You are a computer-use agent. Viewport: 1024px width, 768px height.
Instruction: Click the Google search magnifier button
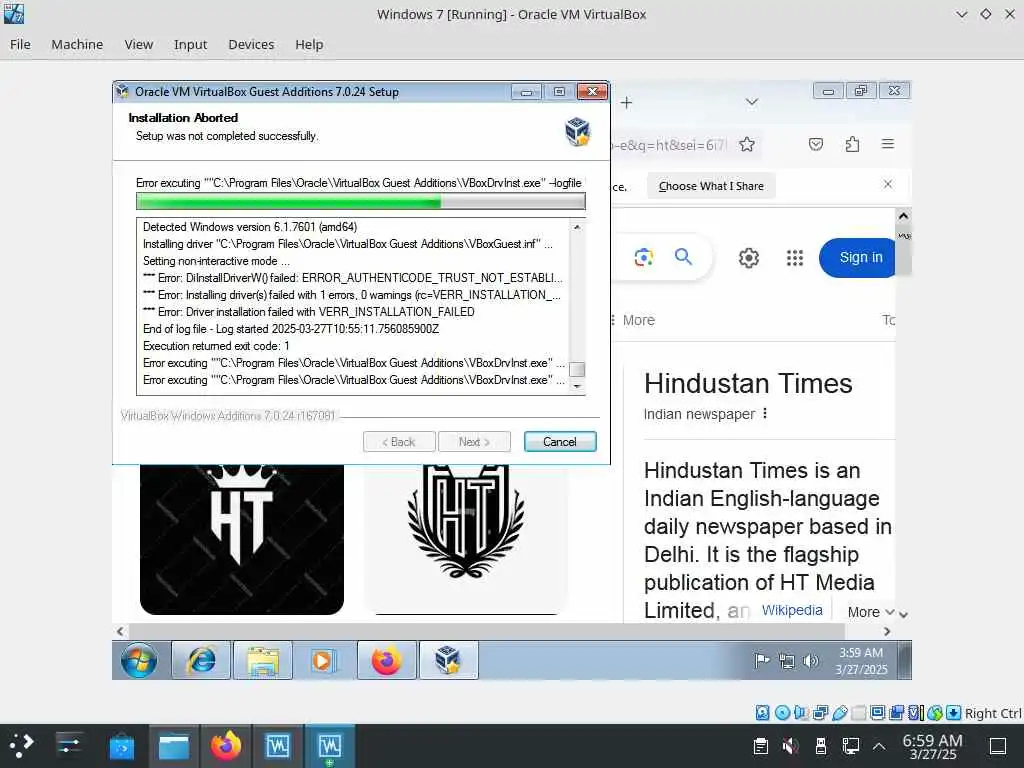click(683, 257)
